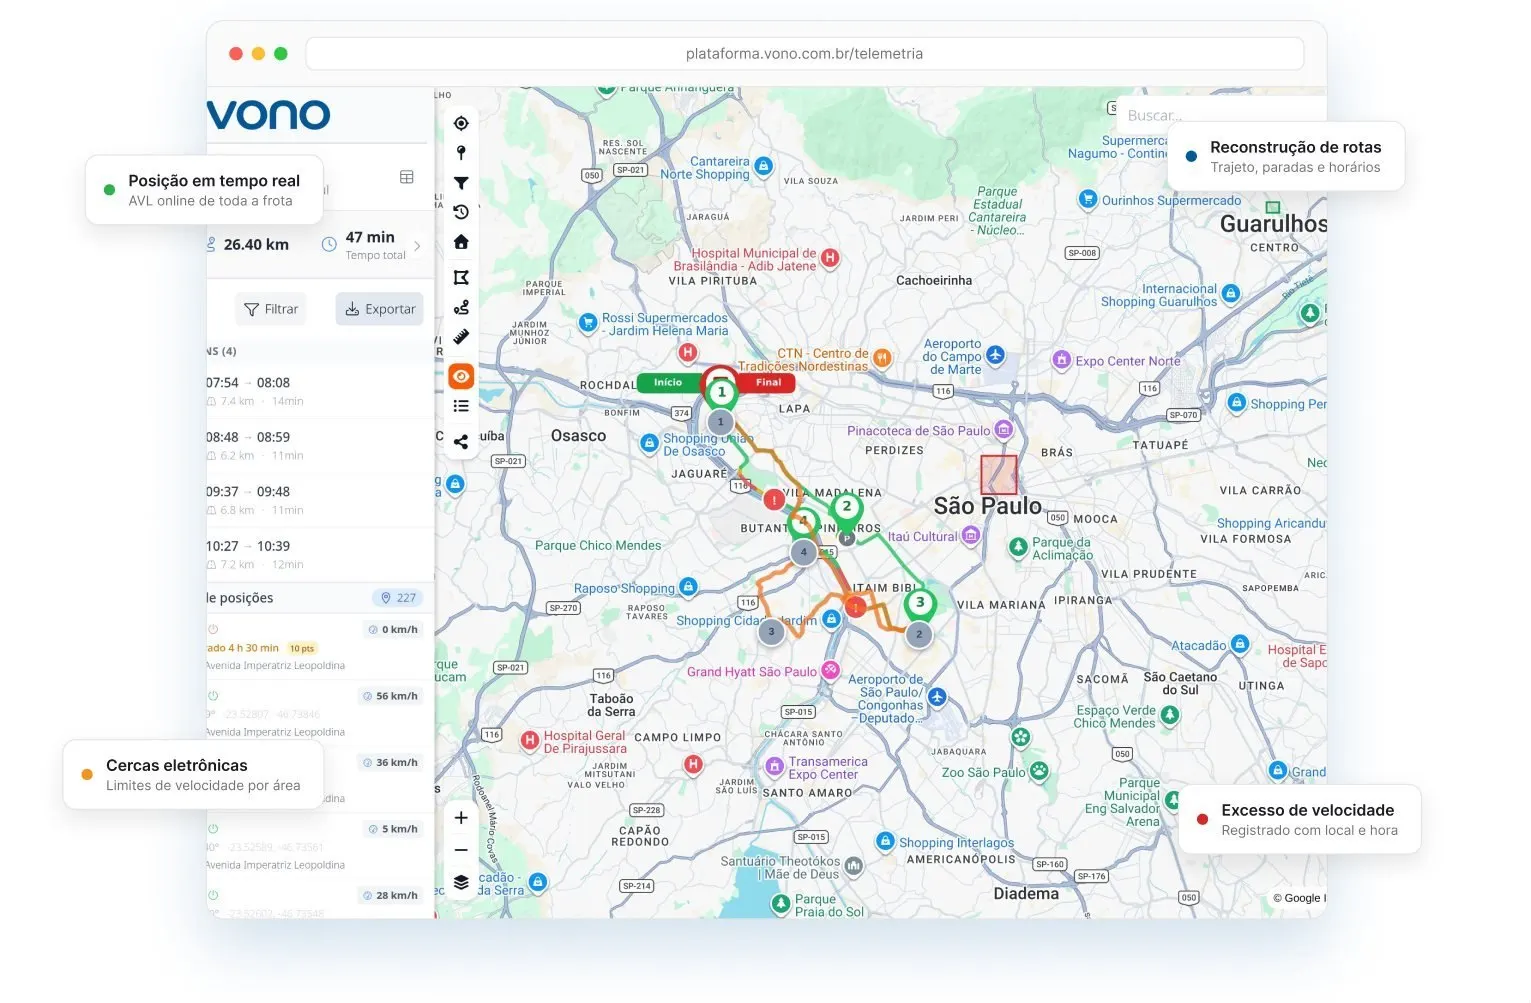Select the 09:37 → 09:48 trip row
Screen dimensions: 1531x1003
[320, 500]
